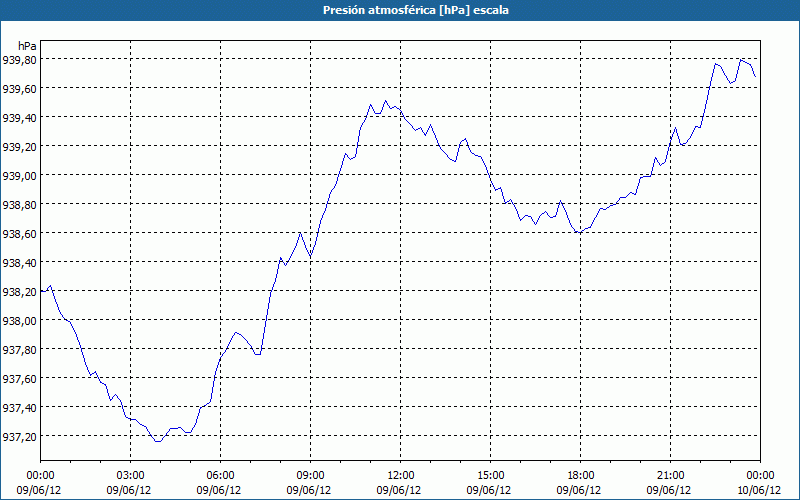Click the 15:00 time axis label
Viewport: 800px width, 500px height.
pos(491,476)
